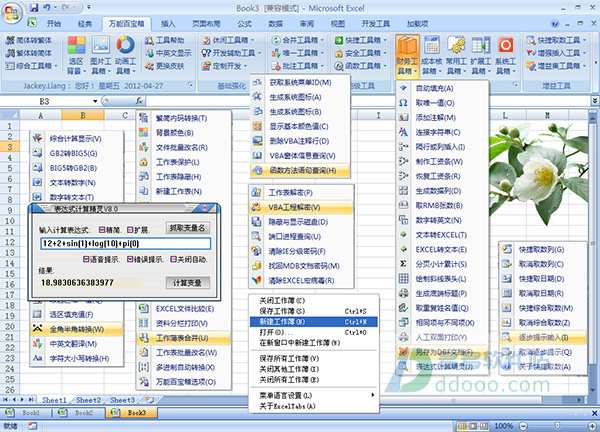
Task: Click the 快捷取日期(D) menu icon
Action: coord(507,279)
